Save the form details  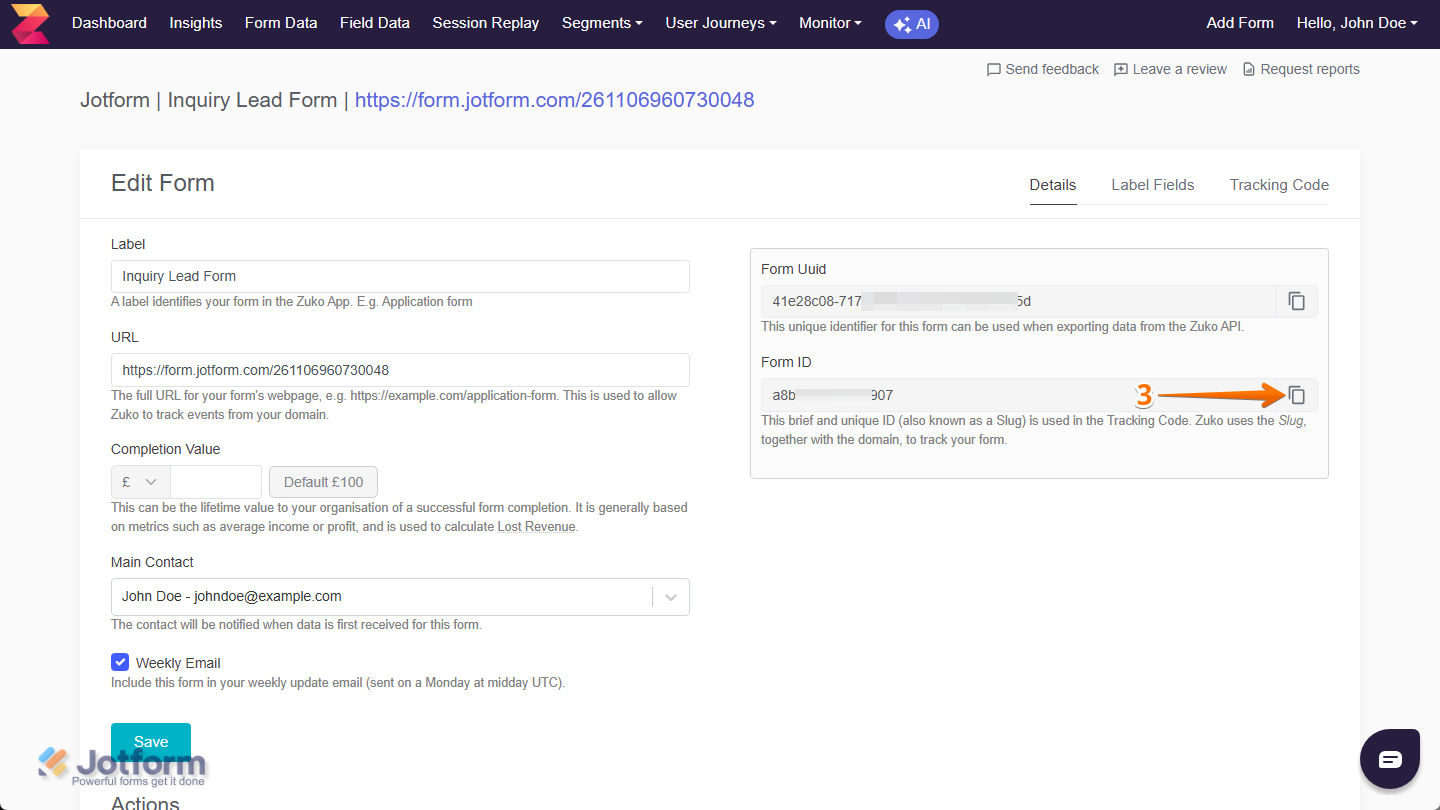150,741
